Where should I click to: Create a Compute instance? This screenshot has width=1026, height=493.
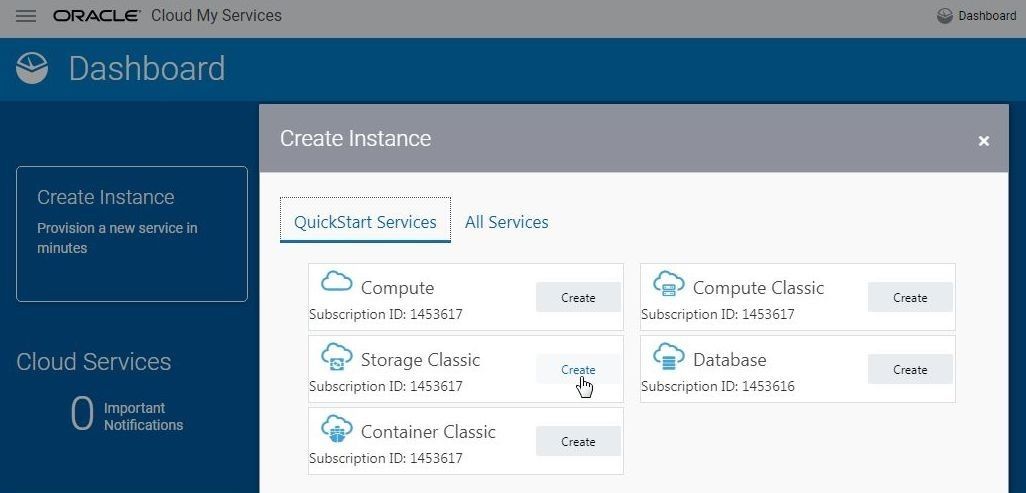pyautogui.click(x=578, y=297)
